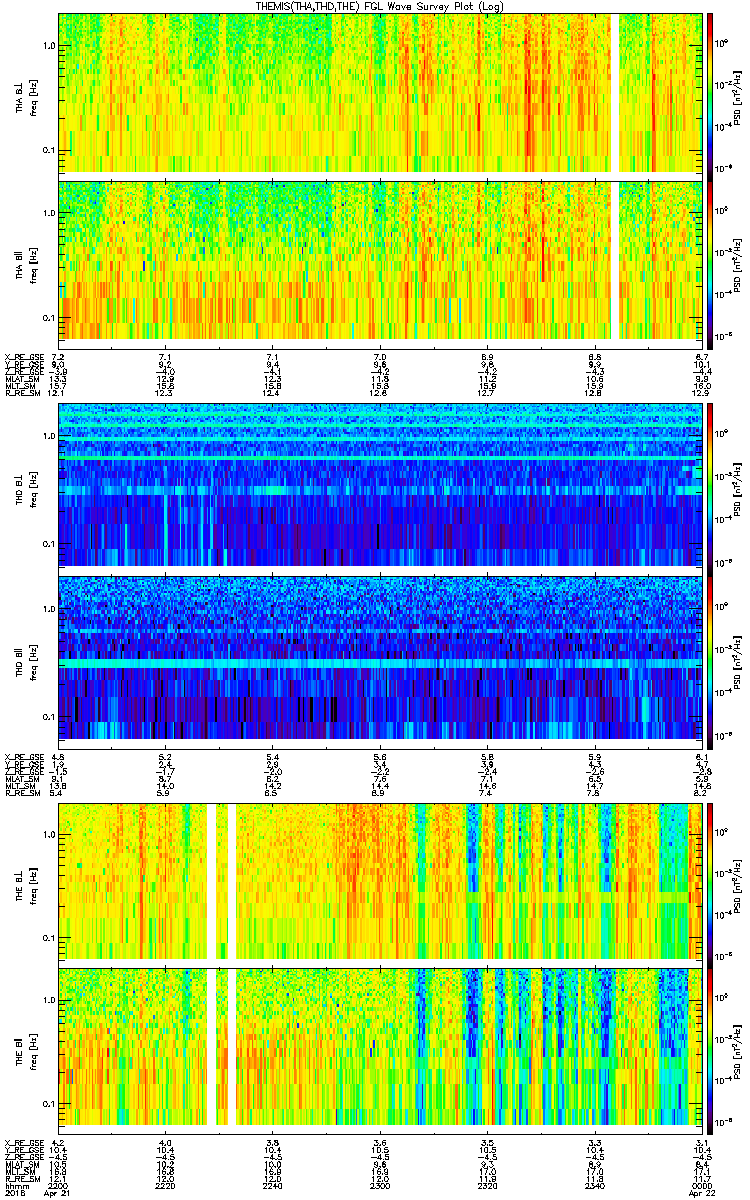Click the 2300 time tick label

coord(380,1185)
